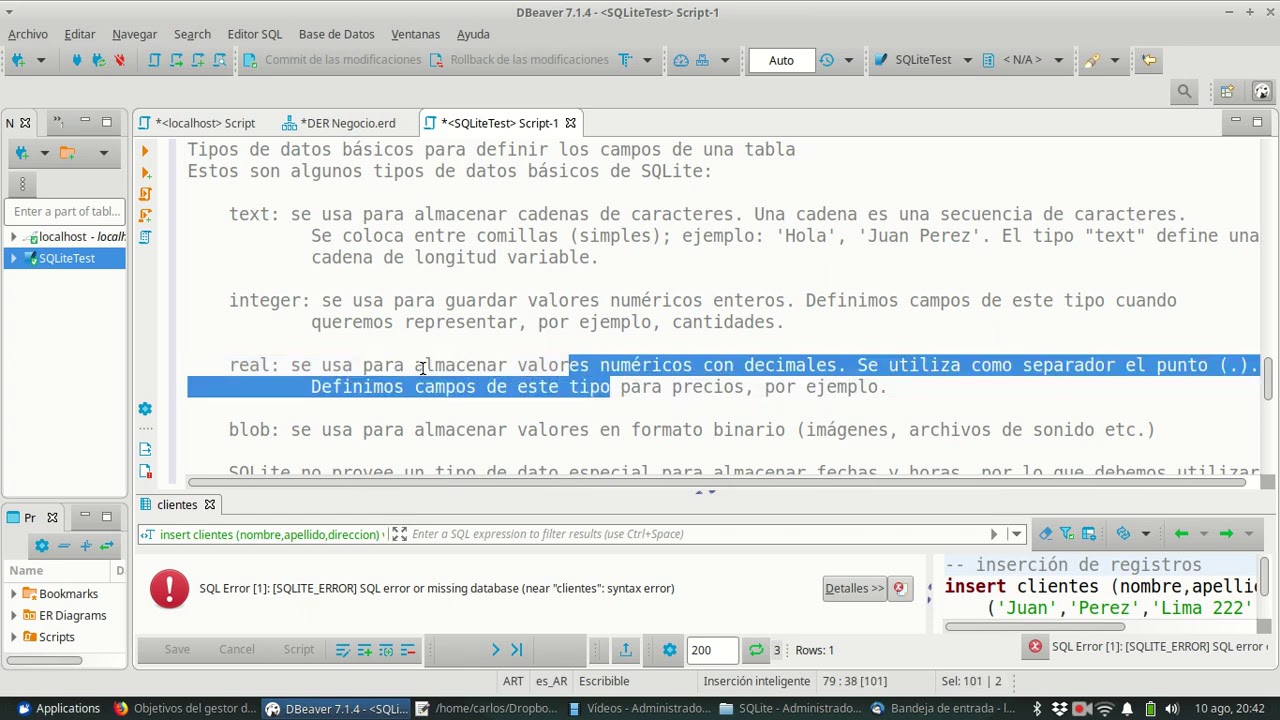Click the Detalles >> button
Screen dimensions: 1280x720
[854, 588]
